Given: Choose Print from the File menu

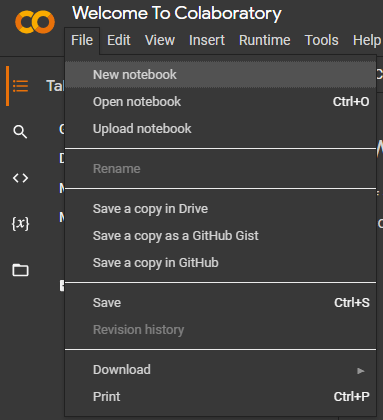Looking at the screenshot, I should [220, 397].
